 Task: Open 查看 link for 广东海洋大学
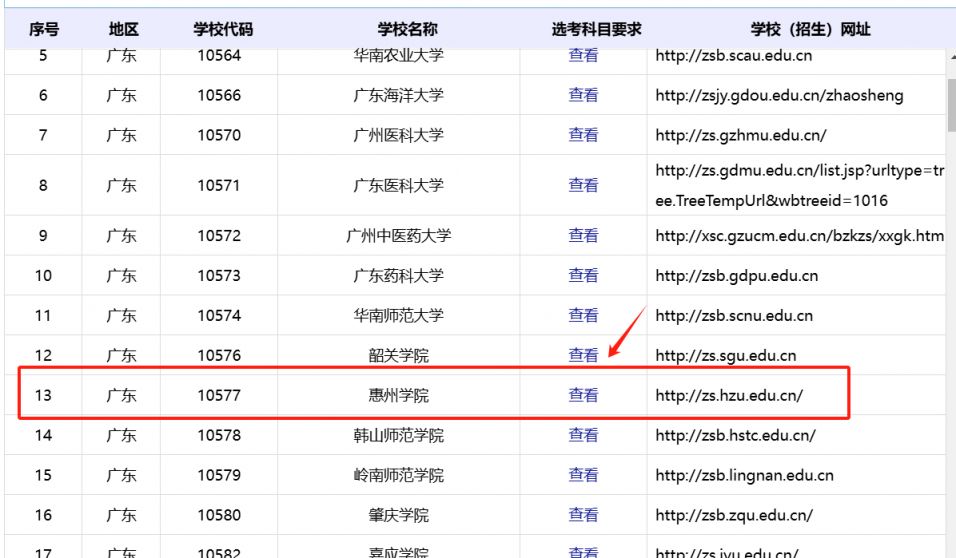click(x=583, y=95)
